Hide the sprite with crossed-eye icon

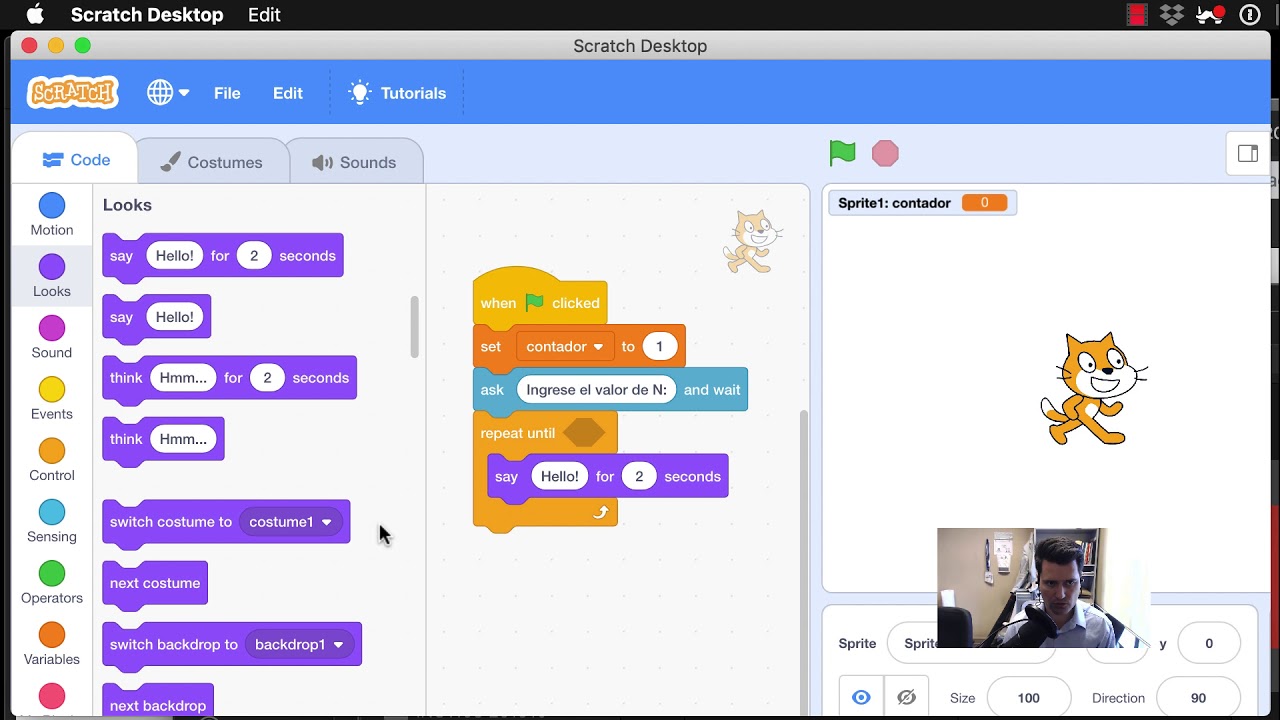pyautogui.click(x=906, y=698)
